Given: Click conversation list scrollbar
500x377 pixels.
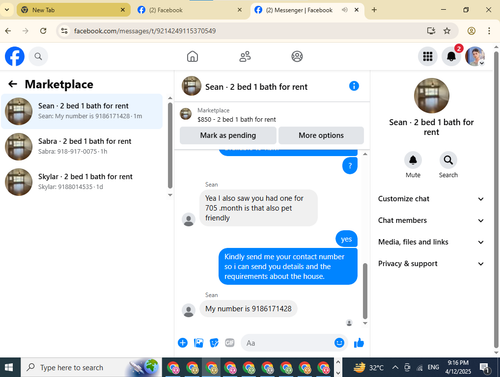Looking at the screenshot, I should pos(170,146).
